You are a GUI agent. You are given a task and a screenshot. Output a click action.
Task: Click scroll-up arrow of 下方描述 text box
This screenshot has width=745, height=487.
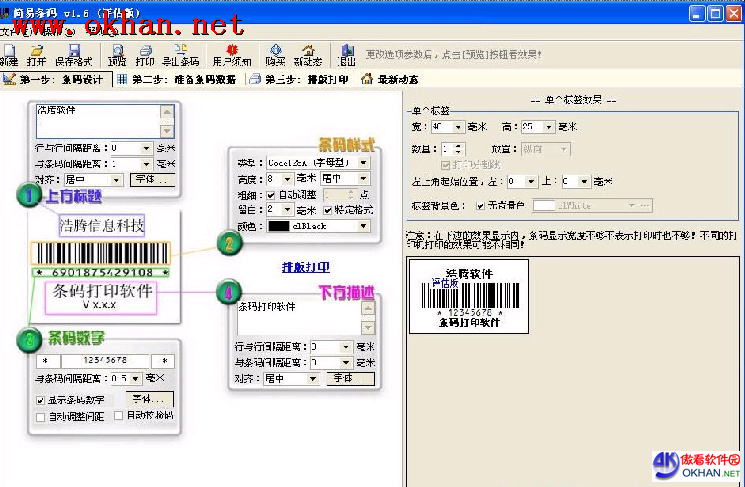tap(368, 309)
